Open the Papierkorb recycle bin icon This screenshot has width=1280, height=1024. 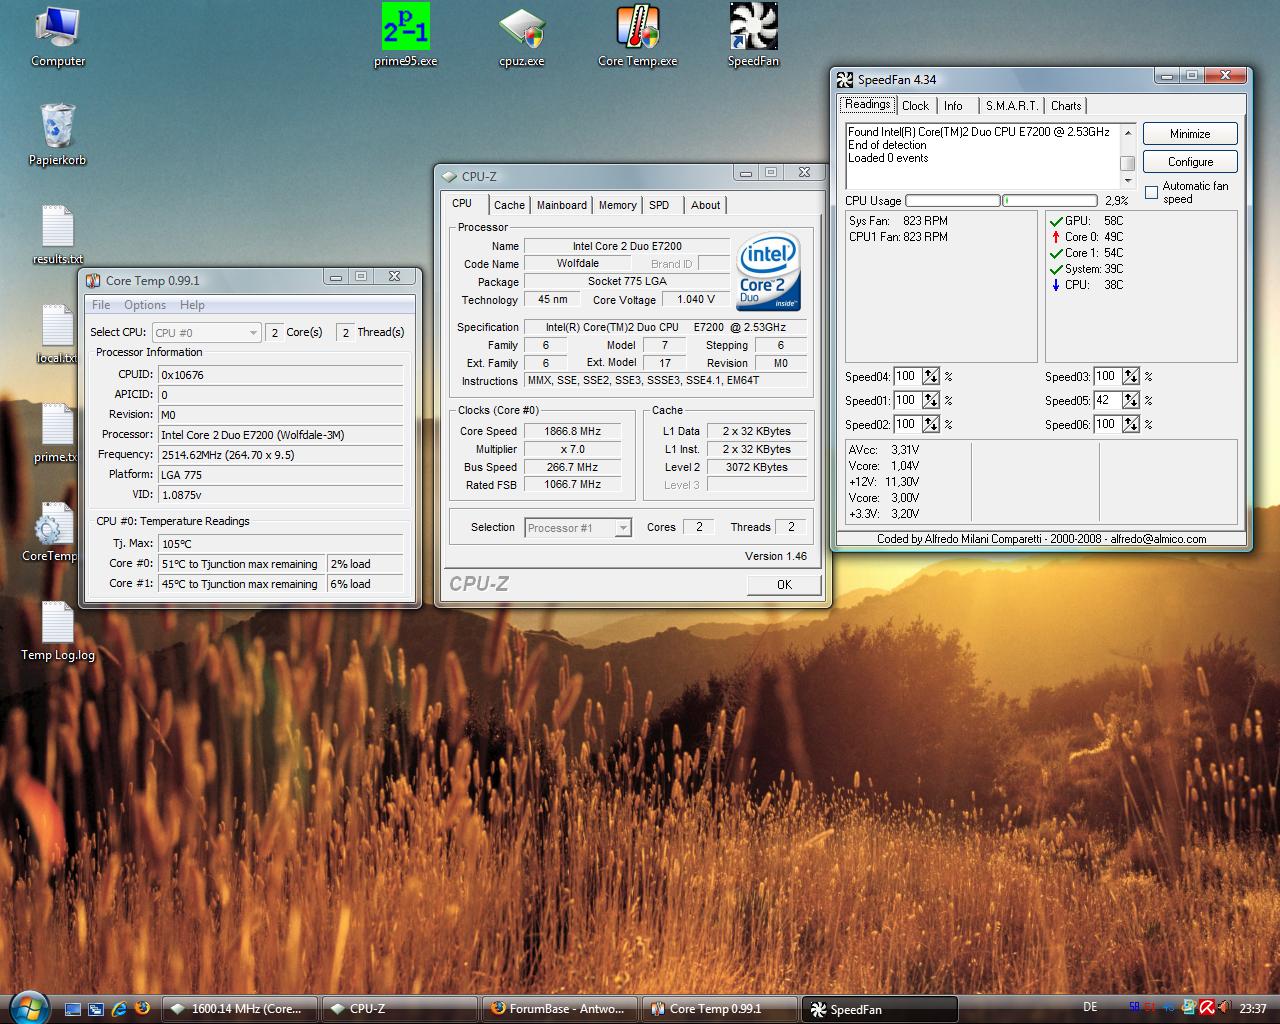click(58, 134)
